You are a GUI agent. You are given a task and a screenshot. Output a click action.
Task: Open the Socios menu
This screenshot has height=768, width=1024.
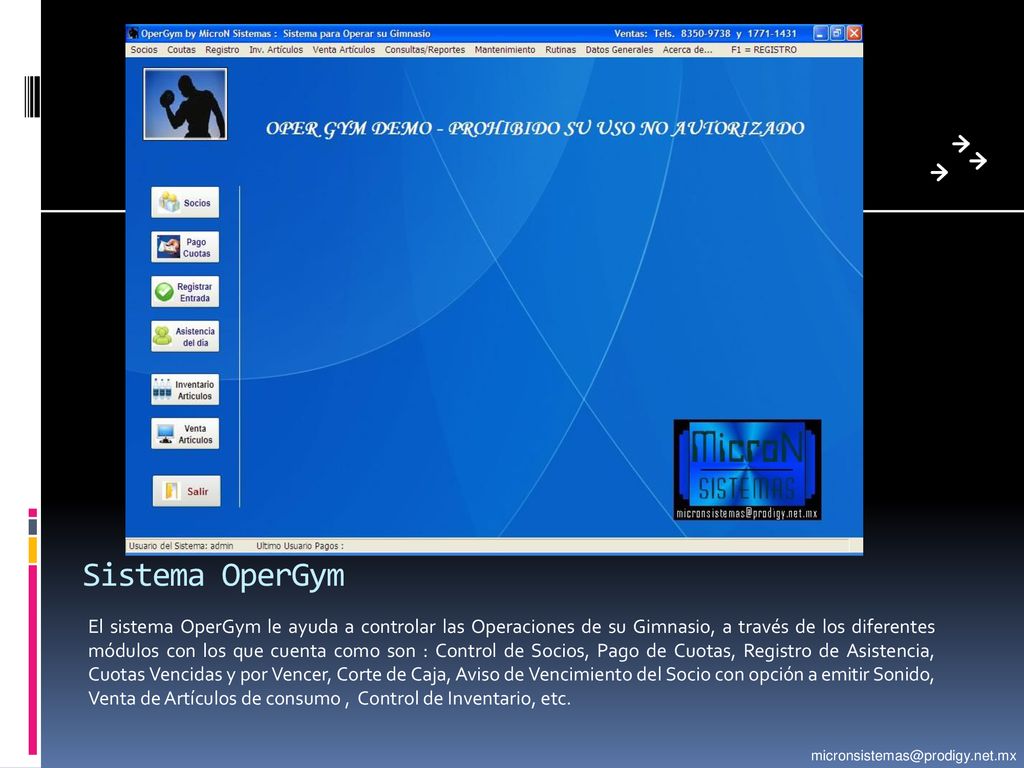(x=144, y=50)
